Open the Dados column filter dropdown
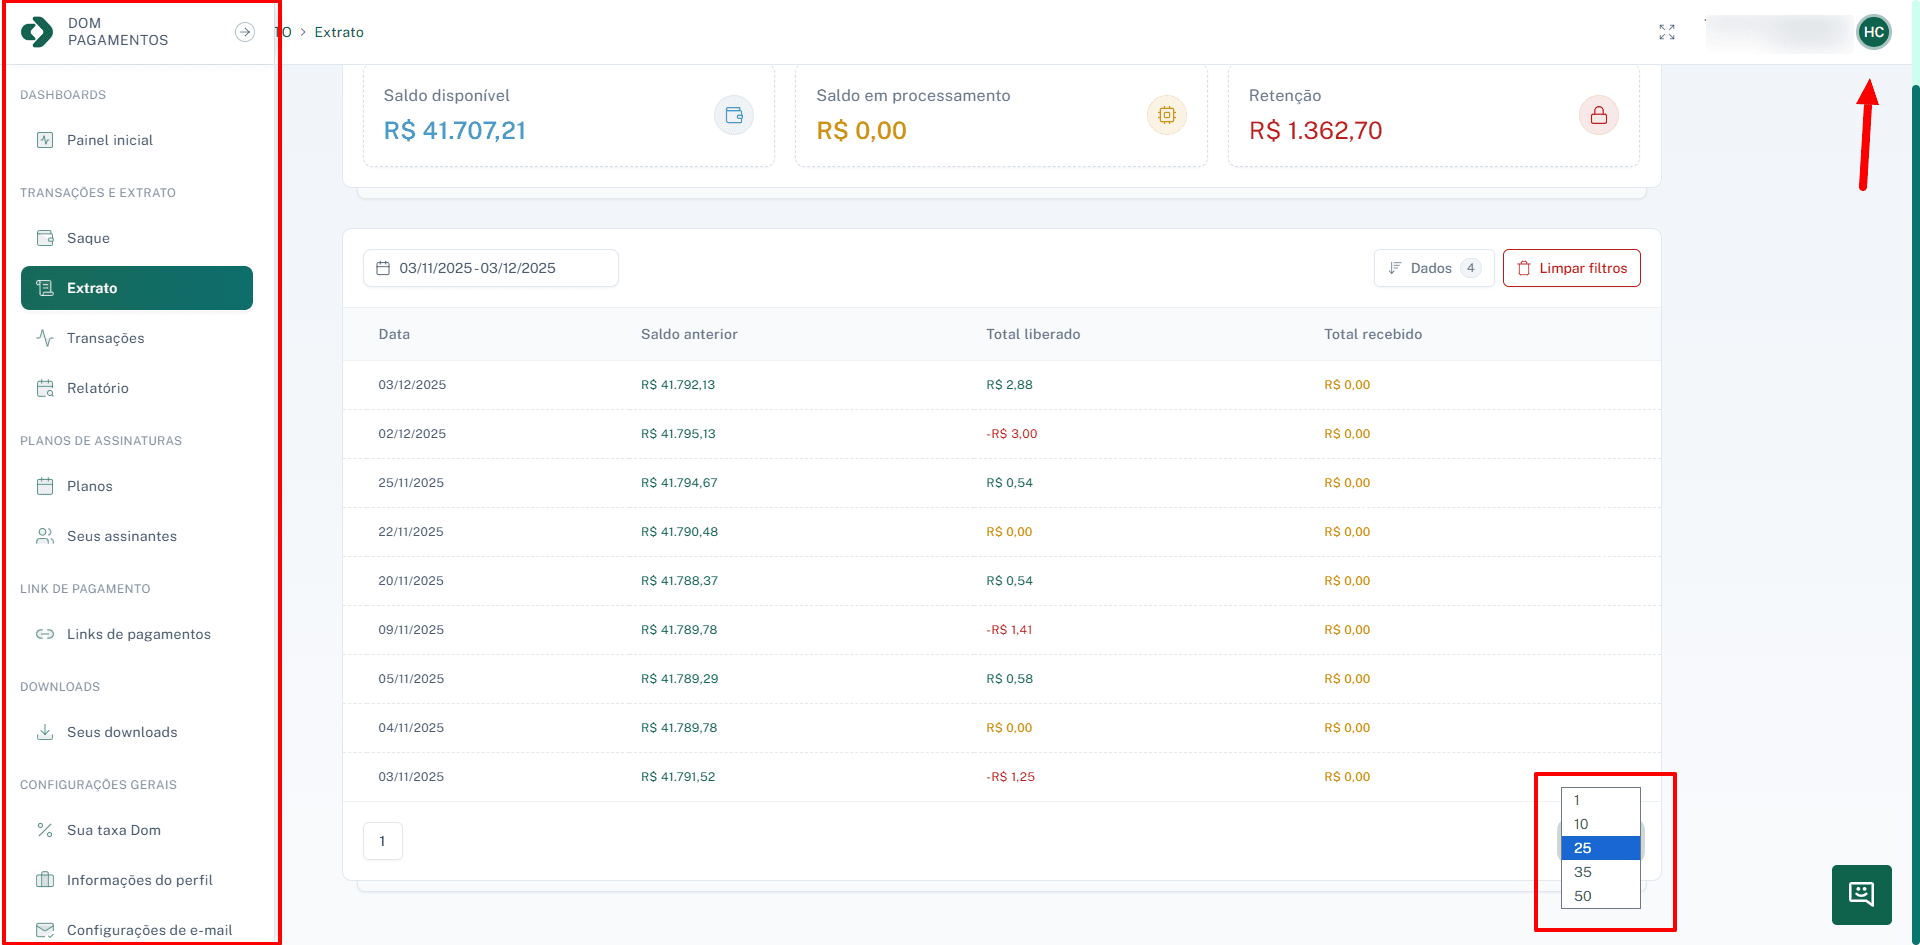Viewport: 1920px width, 945px height. [1433, 268]
